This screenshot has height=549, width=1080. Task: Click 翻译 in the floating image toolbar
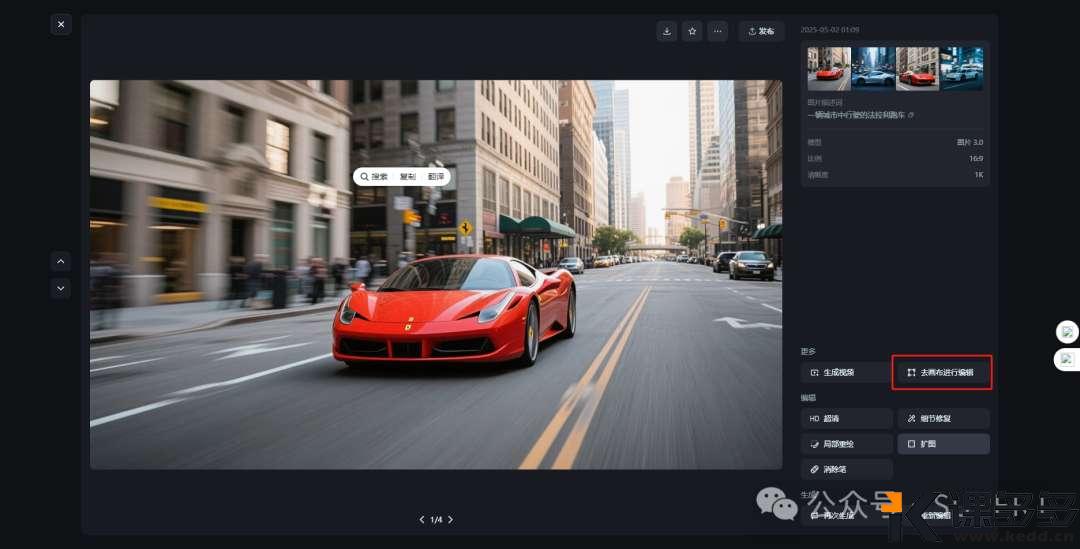tap(436, 176)
